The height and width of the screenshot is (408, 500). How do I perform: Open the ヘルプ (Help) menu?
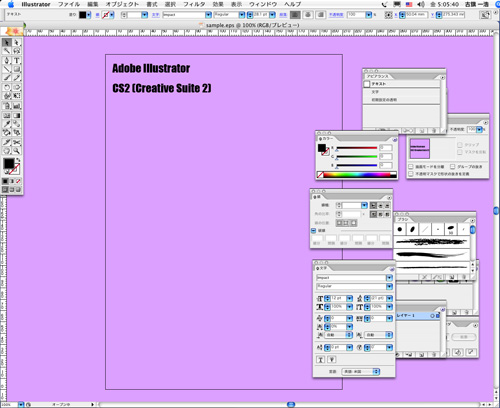(292, 4)
